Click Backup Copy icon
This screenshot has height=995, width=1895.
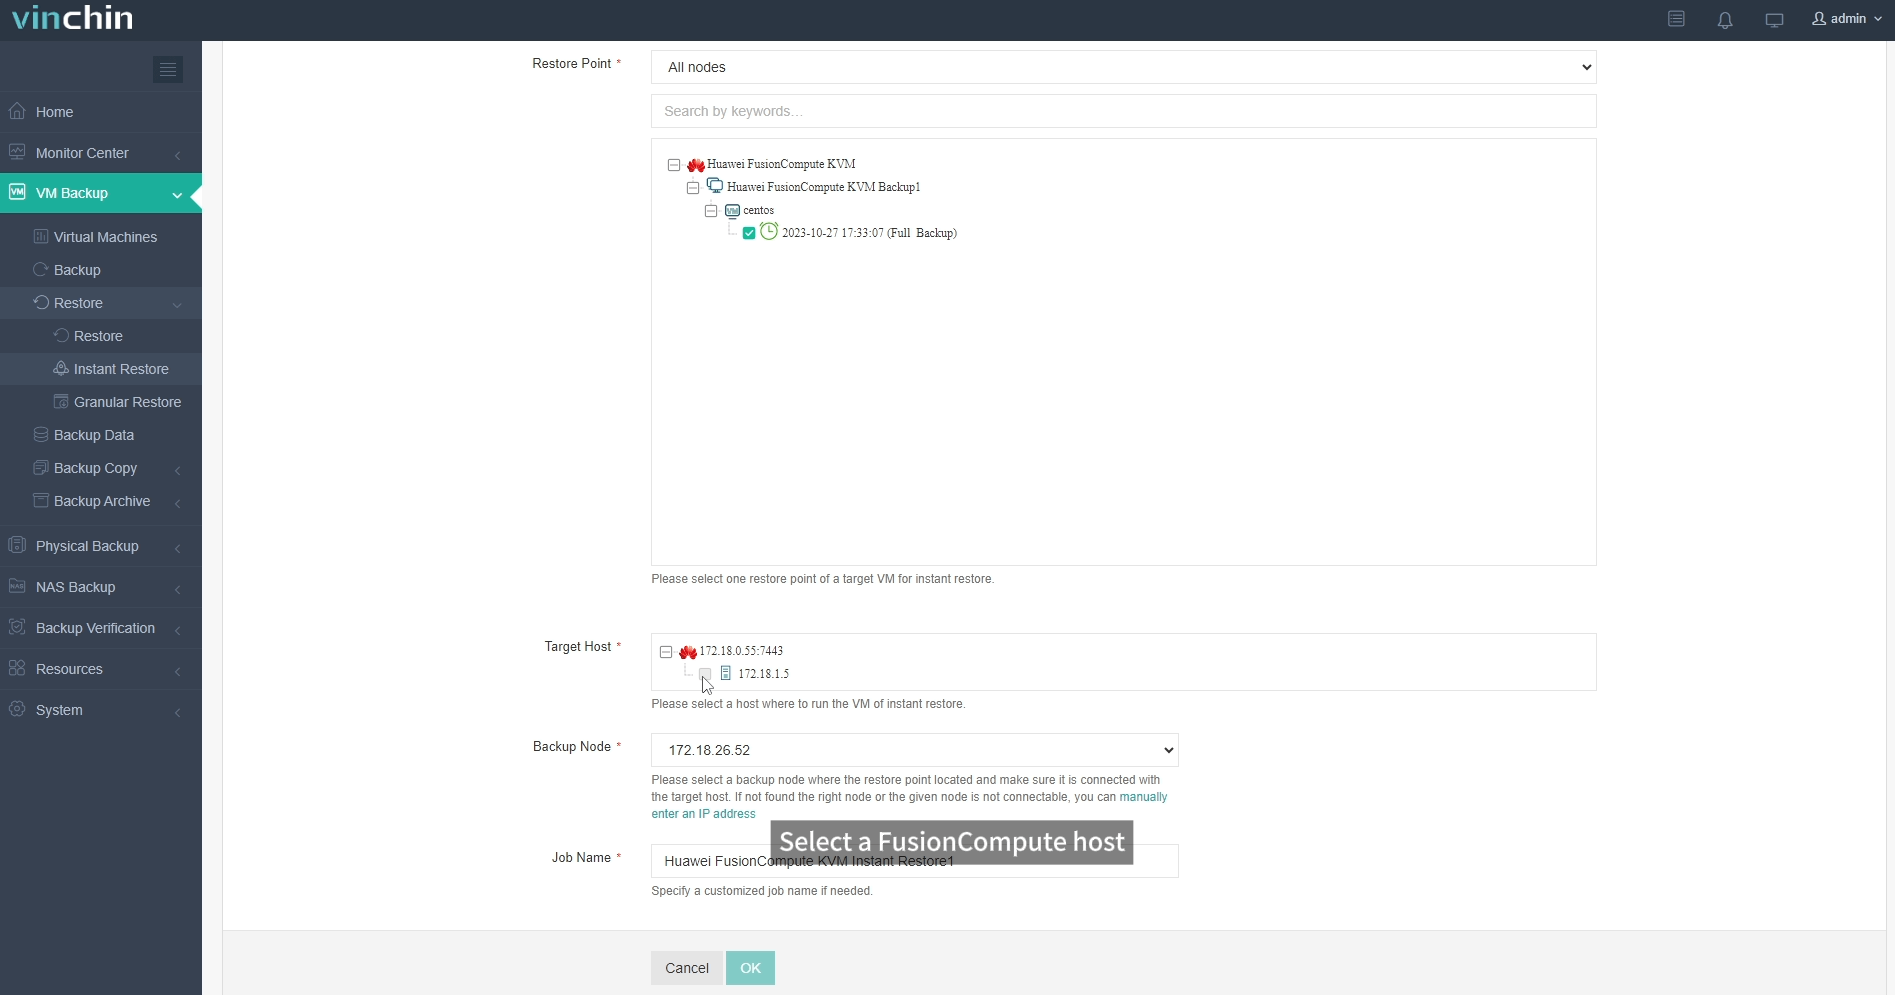click(41, 467)
